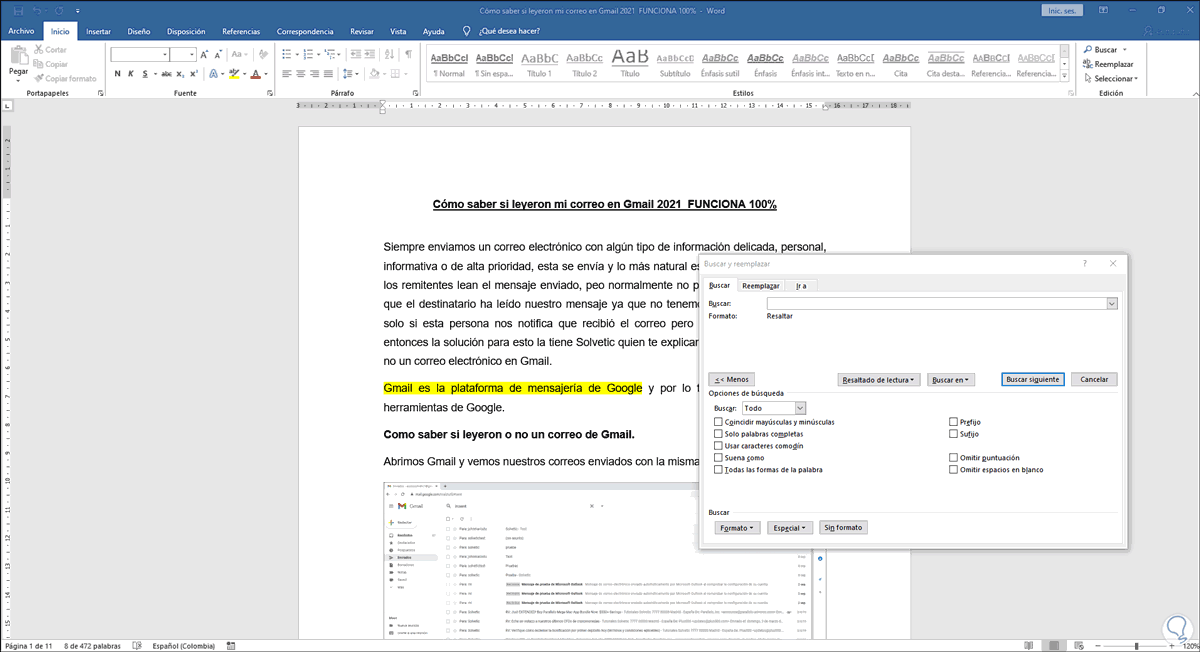Switch to the Referencias tab
The height and width of the screenshot is (652, 1200).
(241, 31)
